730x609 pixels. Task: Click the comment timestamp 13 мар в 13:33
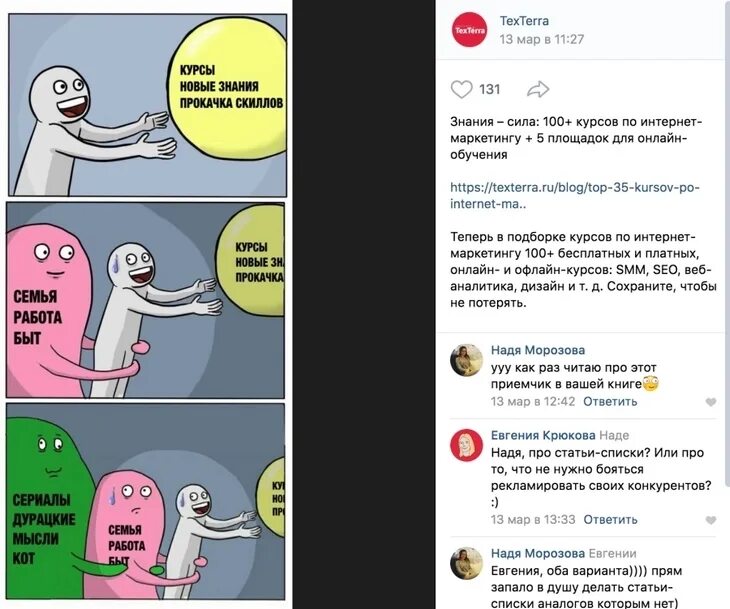pyautogui.click(x=533, y=520)
